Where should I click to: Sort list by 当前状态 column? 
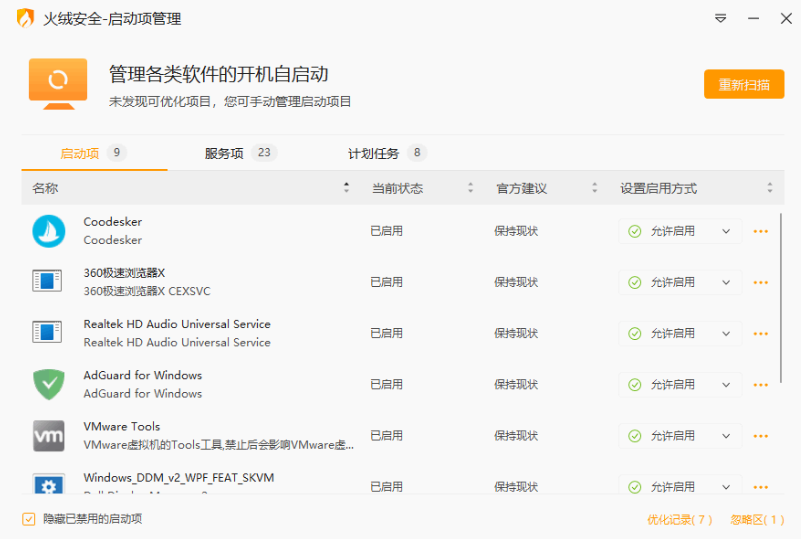(420, 188)
